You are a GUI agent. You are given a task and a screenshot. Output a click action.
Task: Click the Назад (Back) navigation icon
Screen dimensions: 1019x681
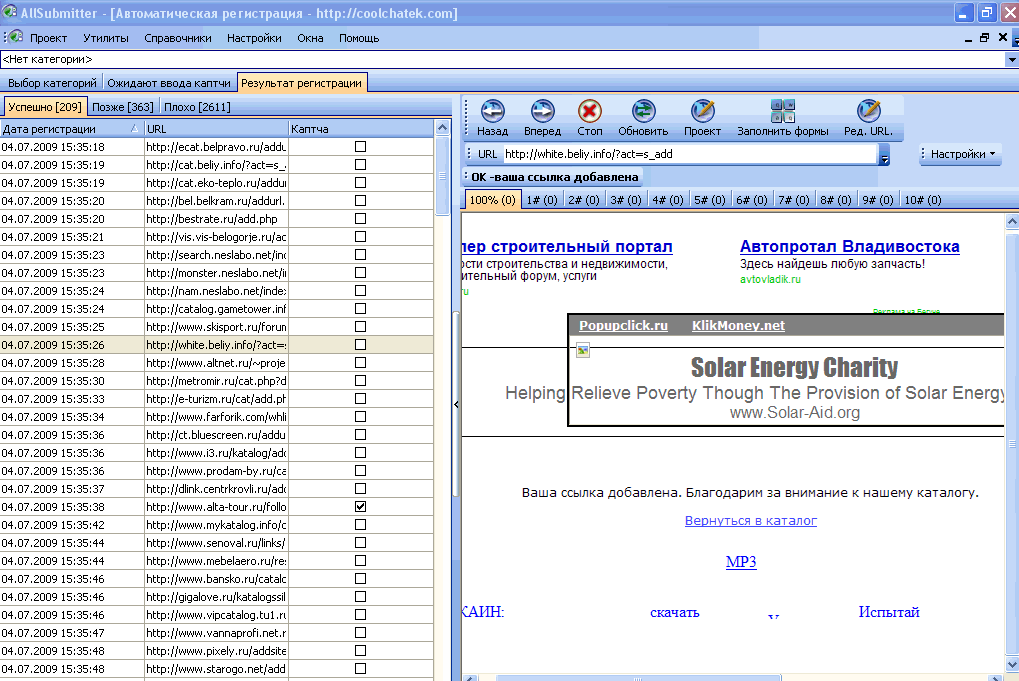tap(492, 111)
